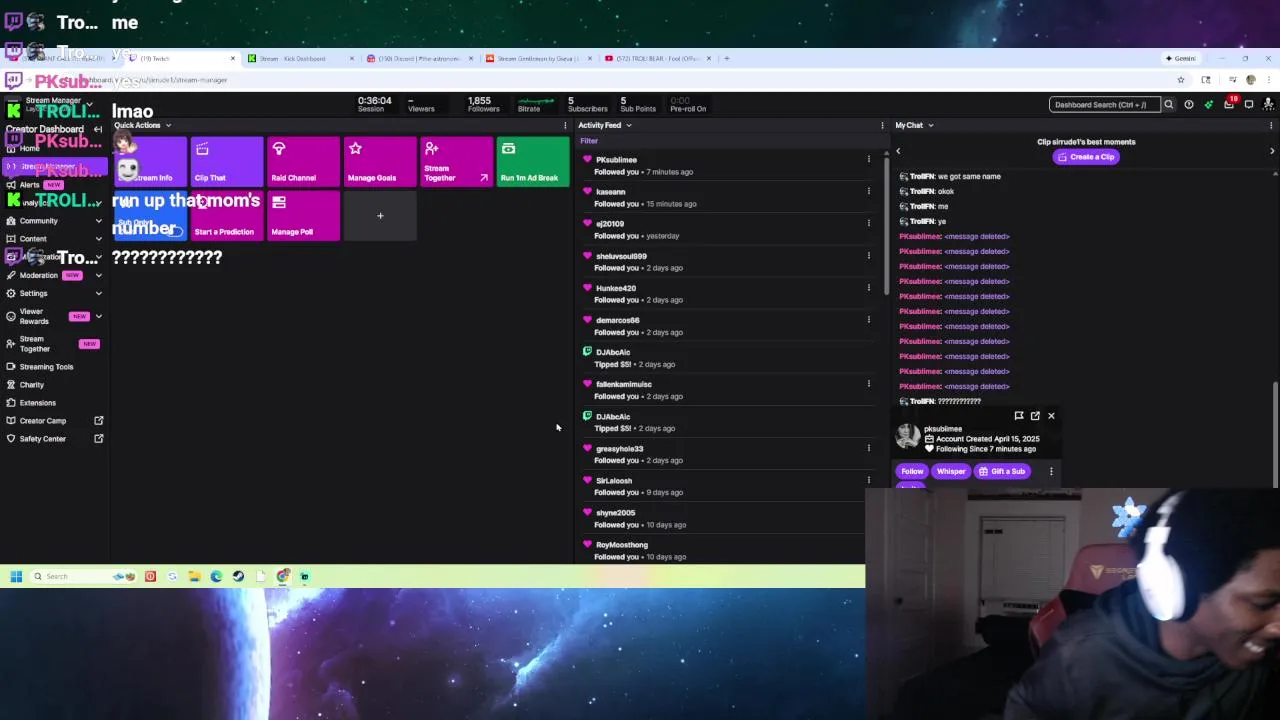Add a new quick action tile
This screenshot has height=720, width=1280.
380,215
